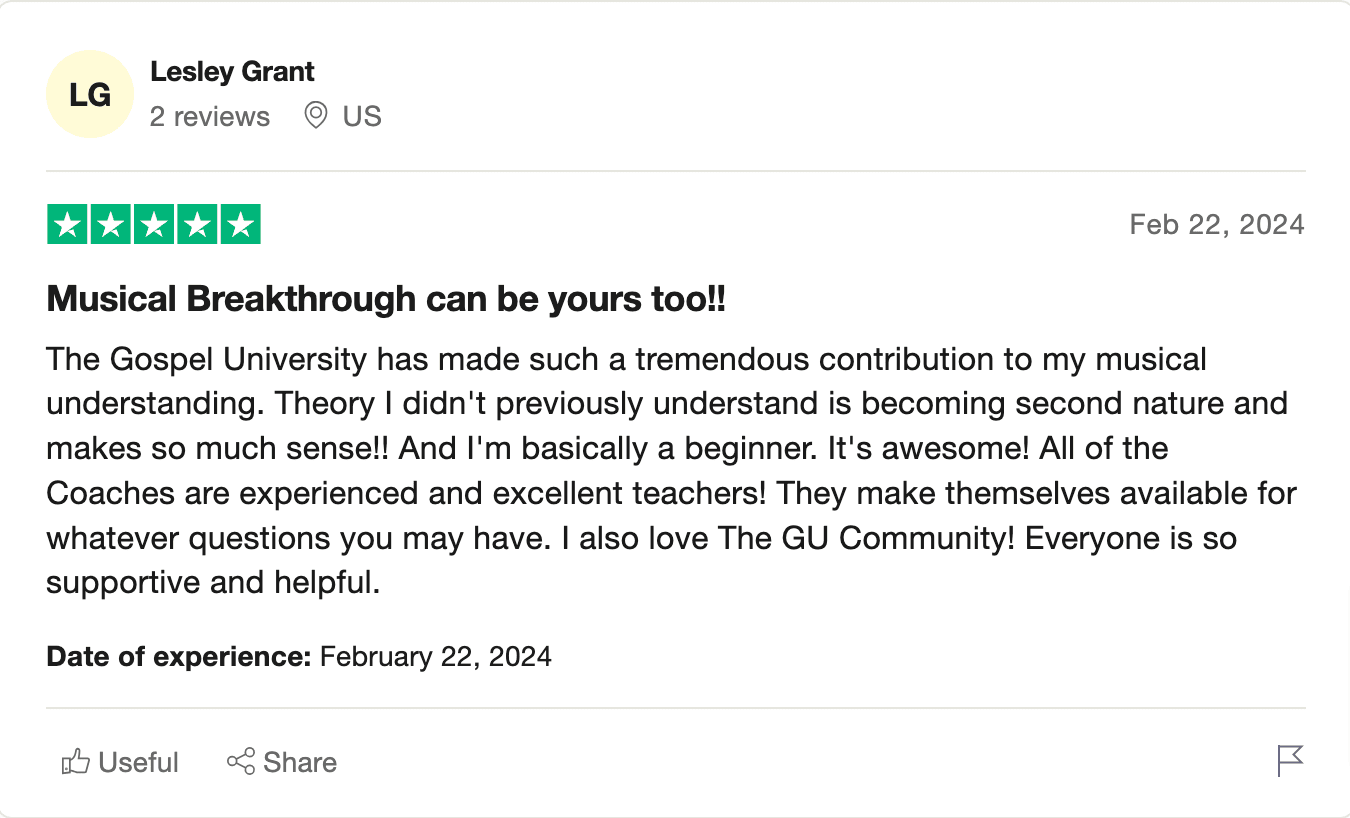Click the Date of experience label

[180, 657]
